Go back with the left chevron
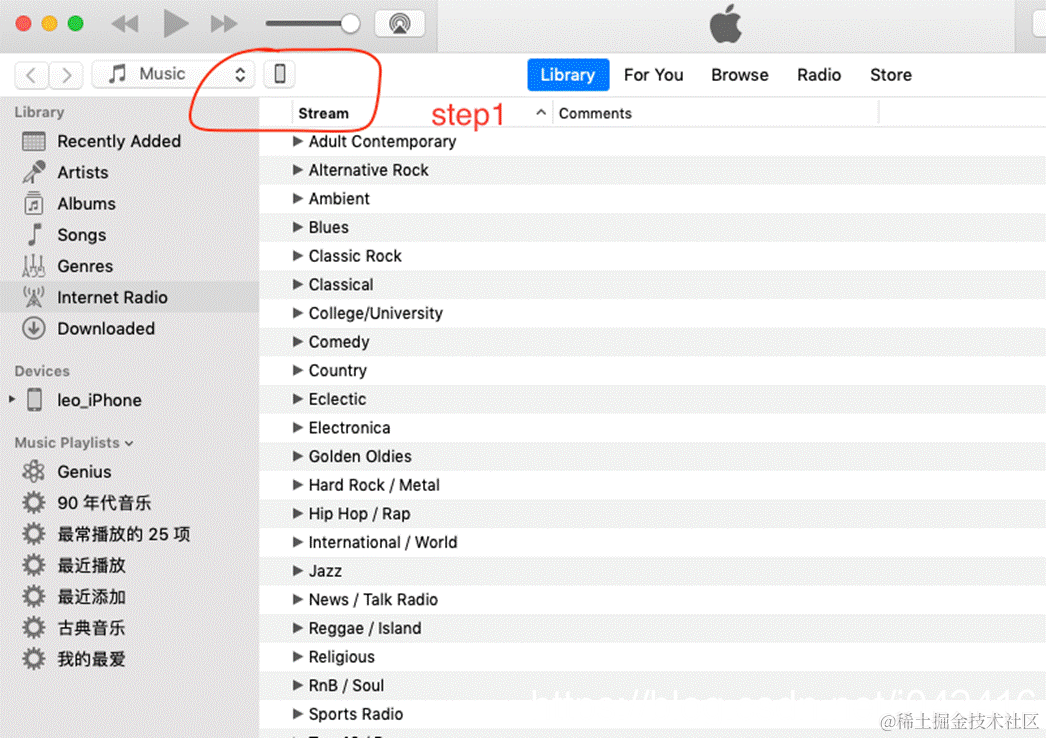Image resolution: width=1046 pixels, height=738 pixels. pos(31,75)
